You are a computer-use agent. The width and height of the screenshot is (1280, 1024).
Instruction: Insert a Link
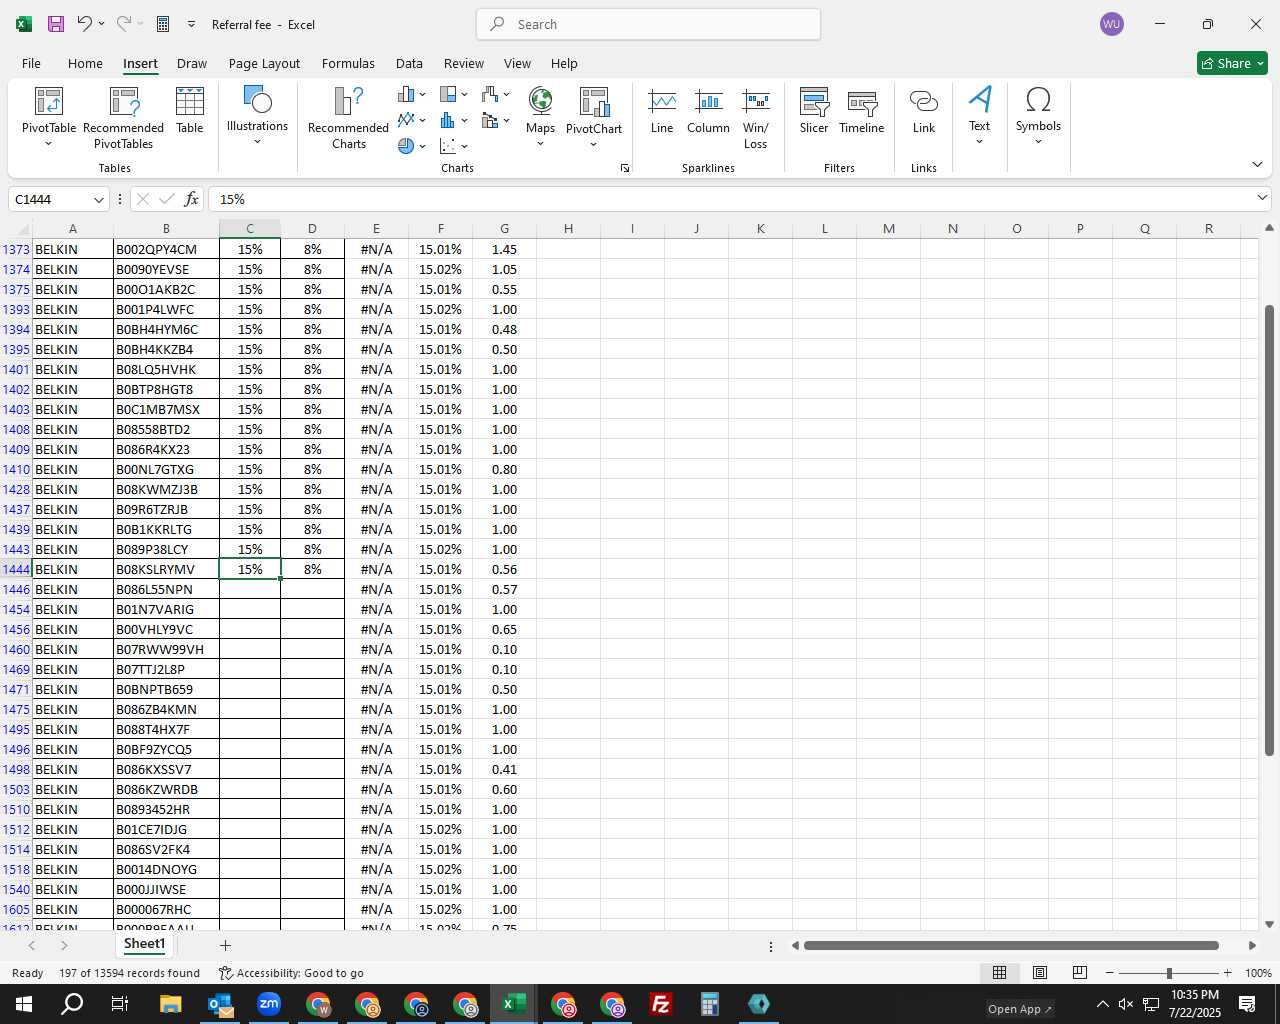924,112
